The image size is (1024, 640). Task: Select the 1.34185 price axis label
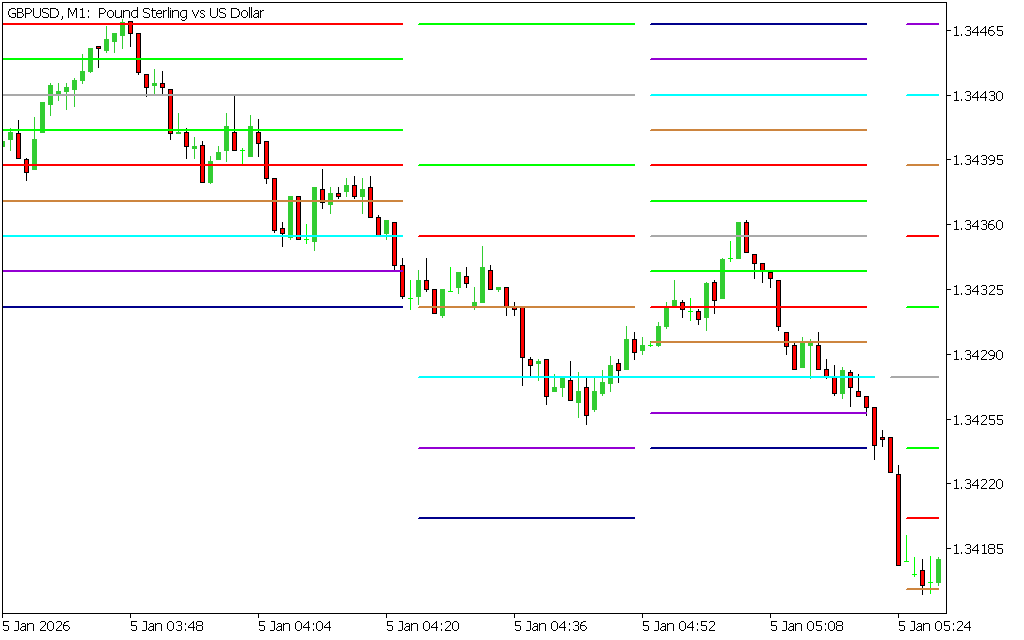(978, 549)
